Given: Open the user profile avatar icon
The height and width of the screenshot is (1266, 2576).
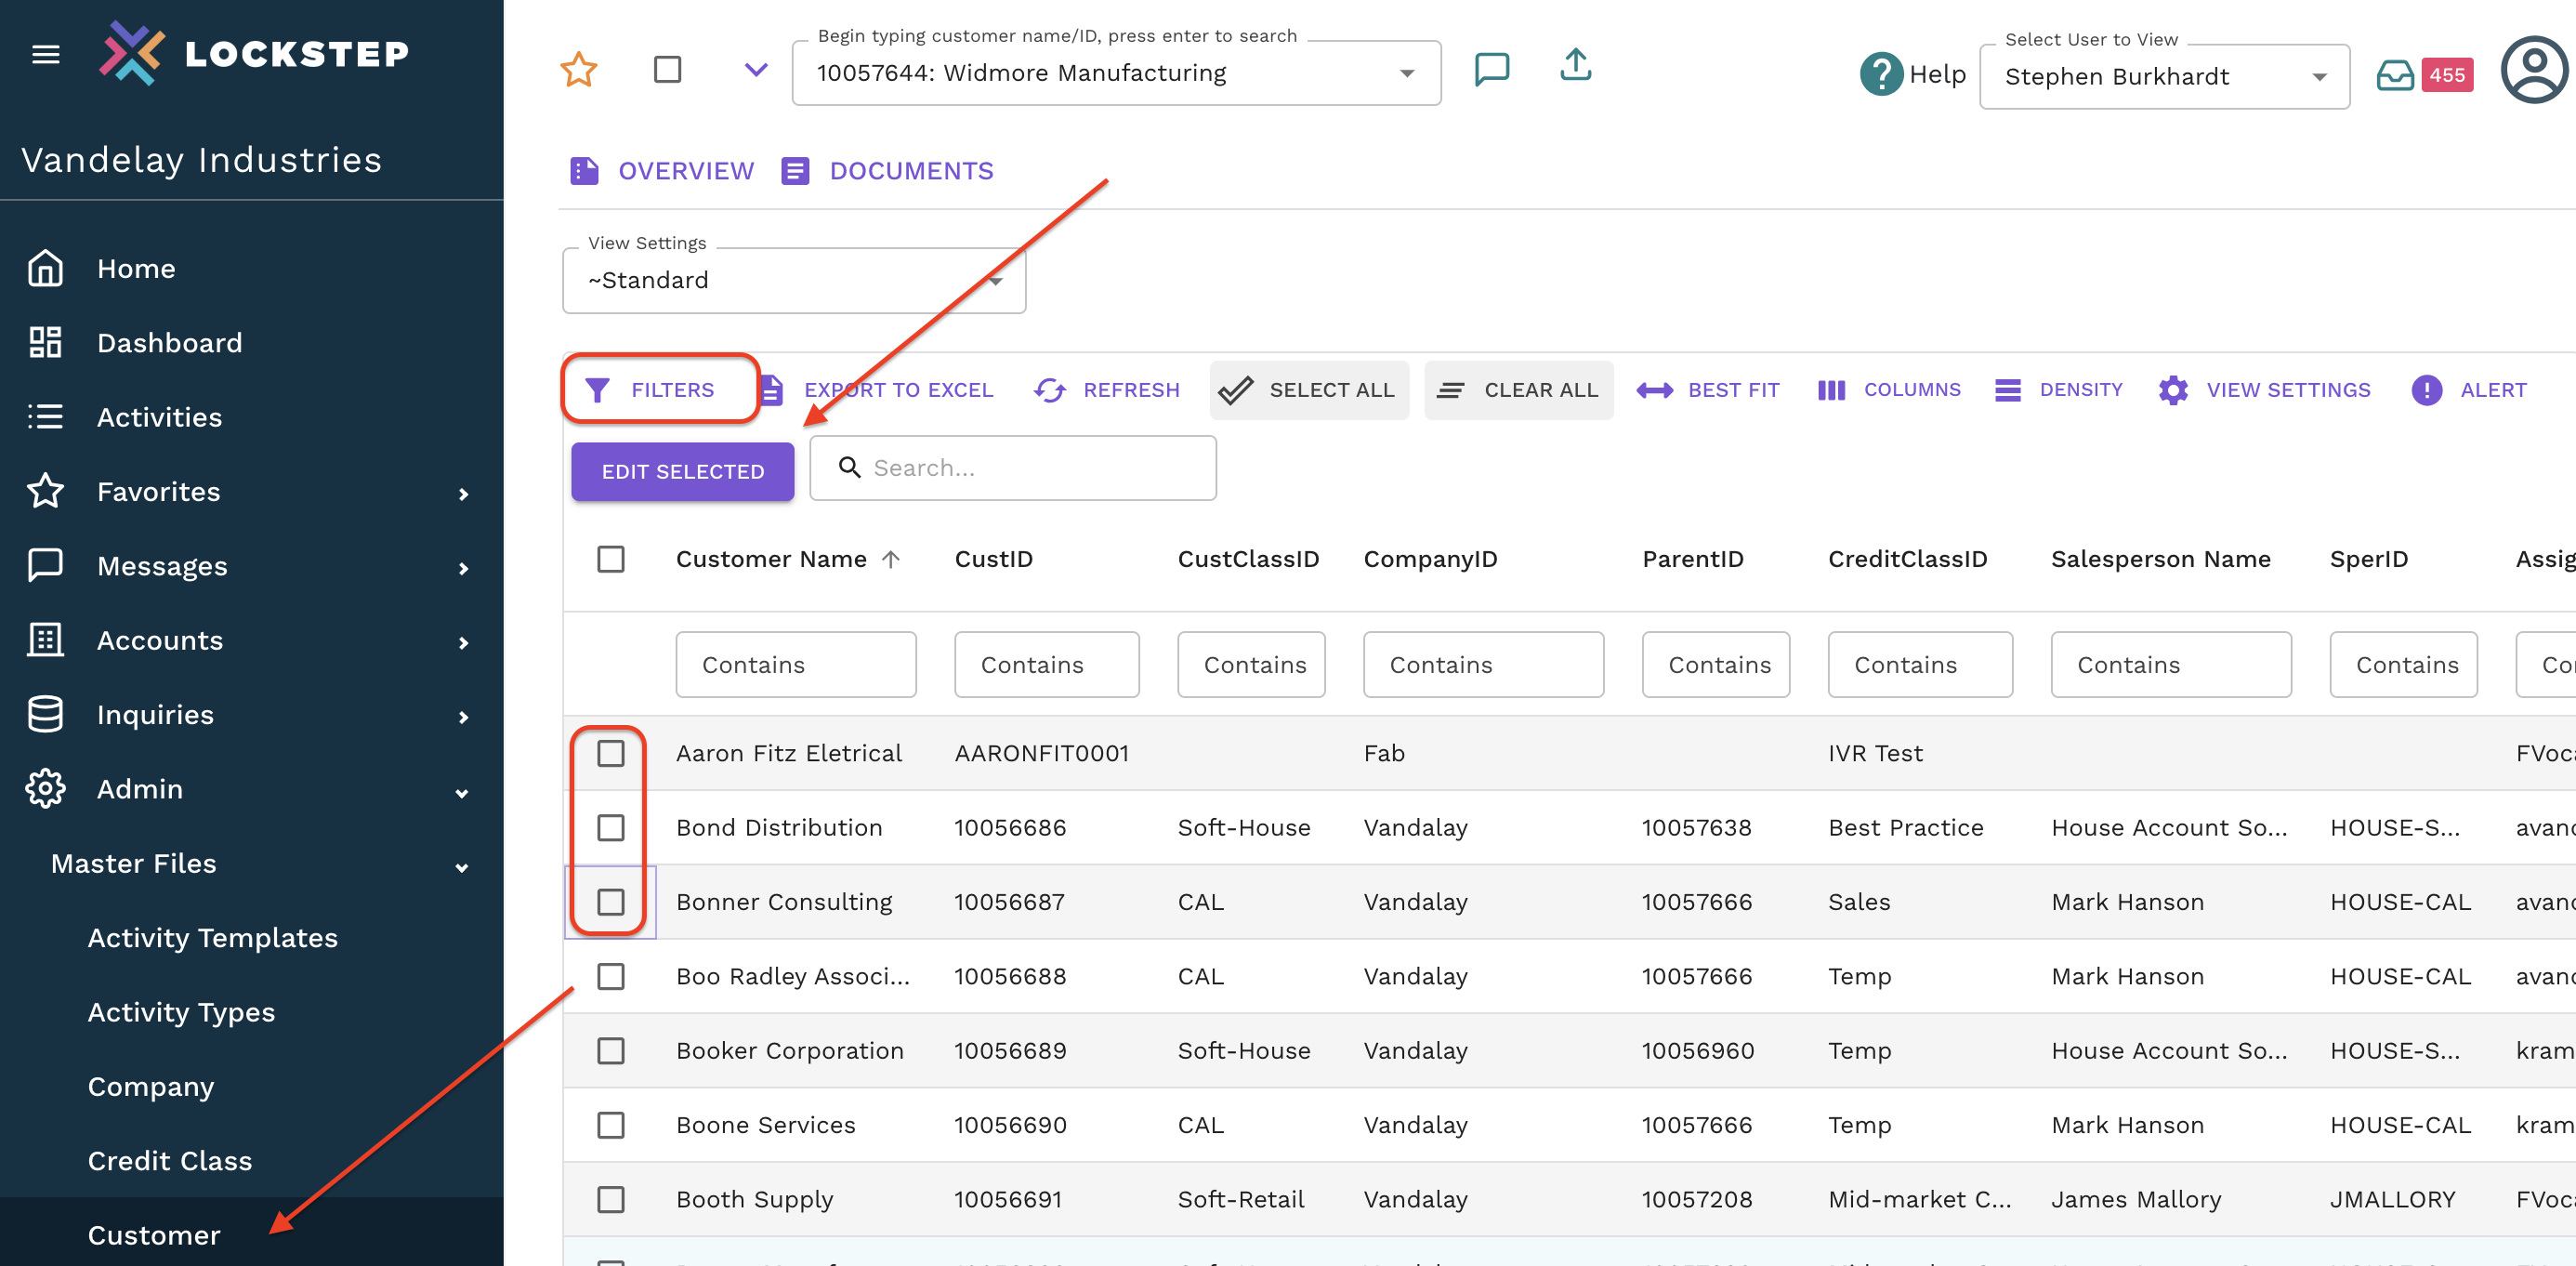Looking at the screenshot, I should tap(2533, 70).
